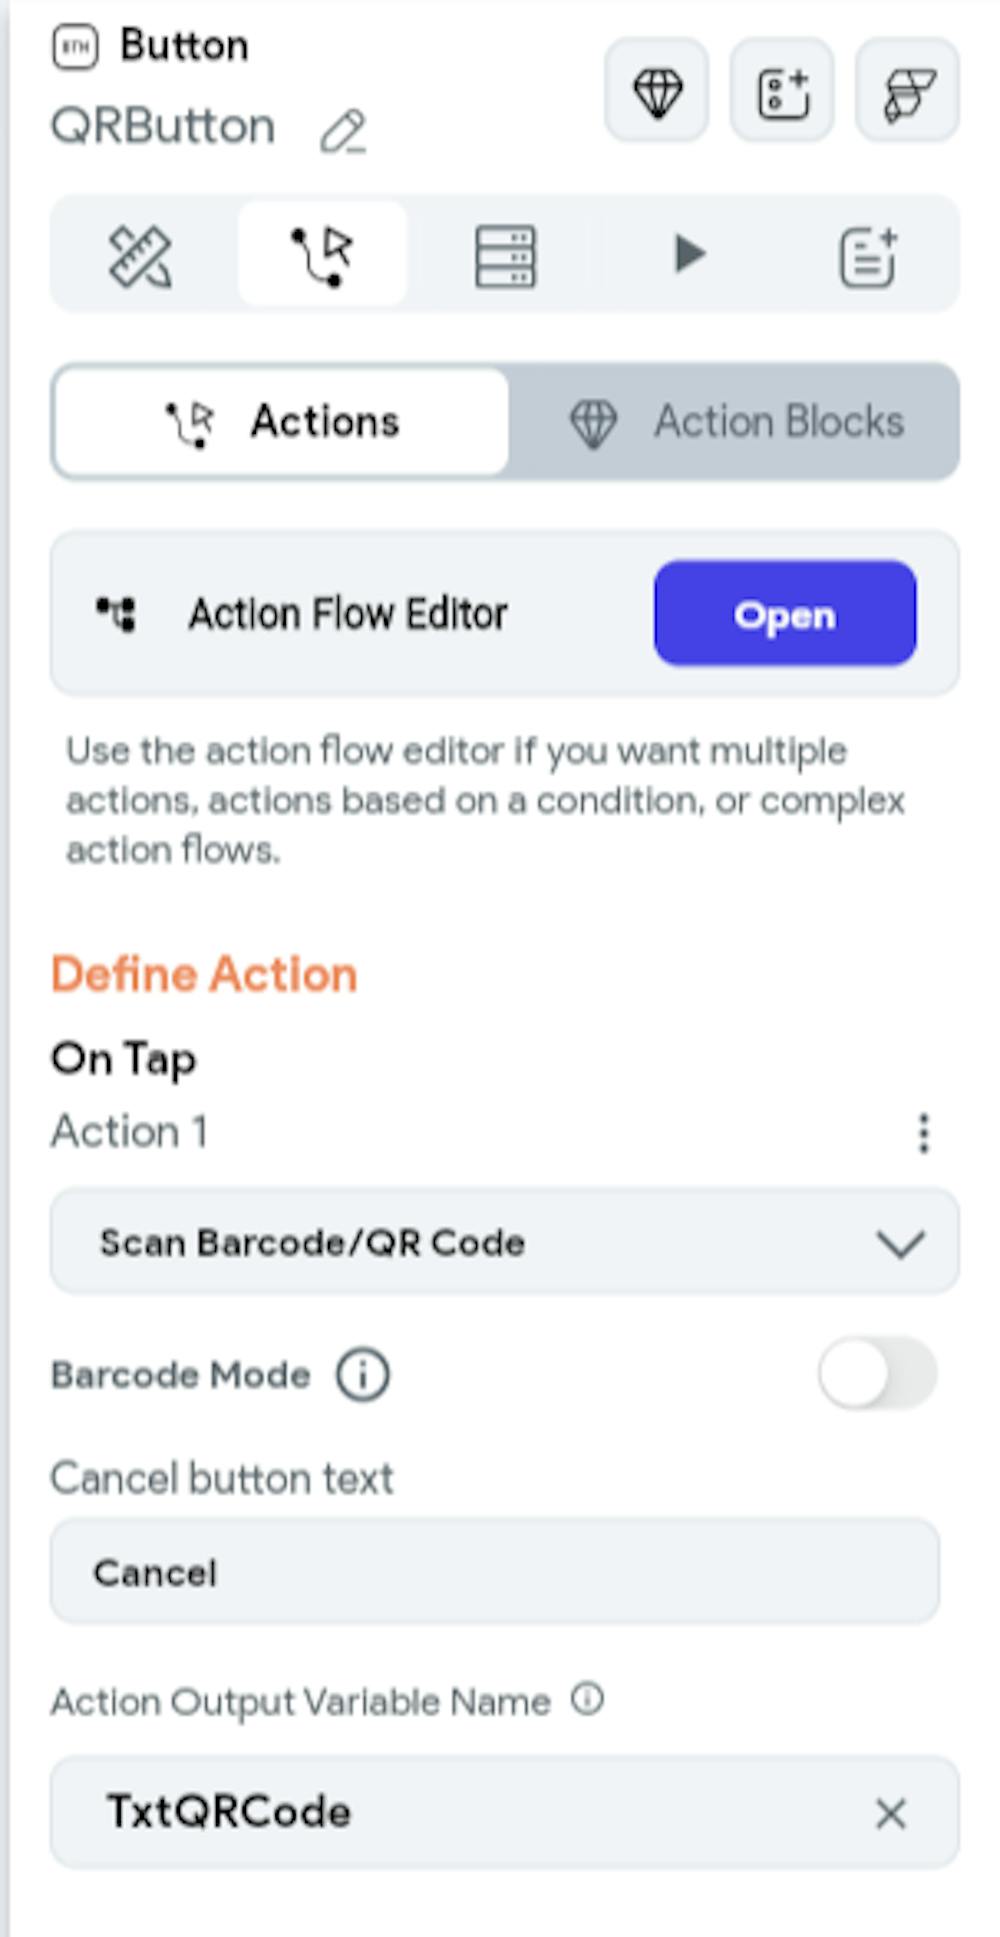Clear the TxtQRCode output variable name
The width and height of the screenshot is (1000, 1937).
click(x=890, y=1813)
